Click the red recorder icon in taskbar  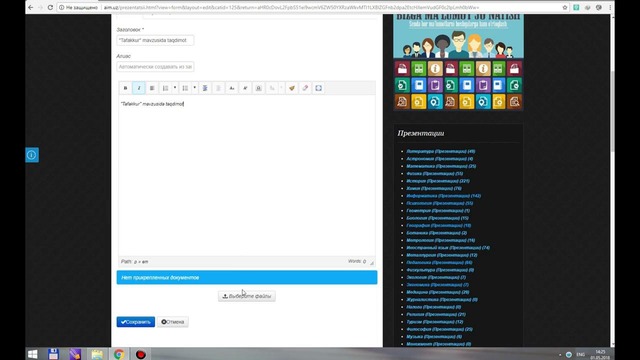(x=141, y=354)
